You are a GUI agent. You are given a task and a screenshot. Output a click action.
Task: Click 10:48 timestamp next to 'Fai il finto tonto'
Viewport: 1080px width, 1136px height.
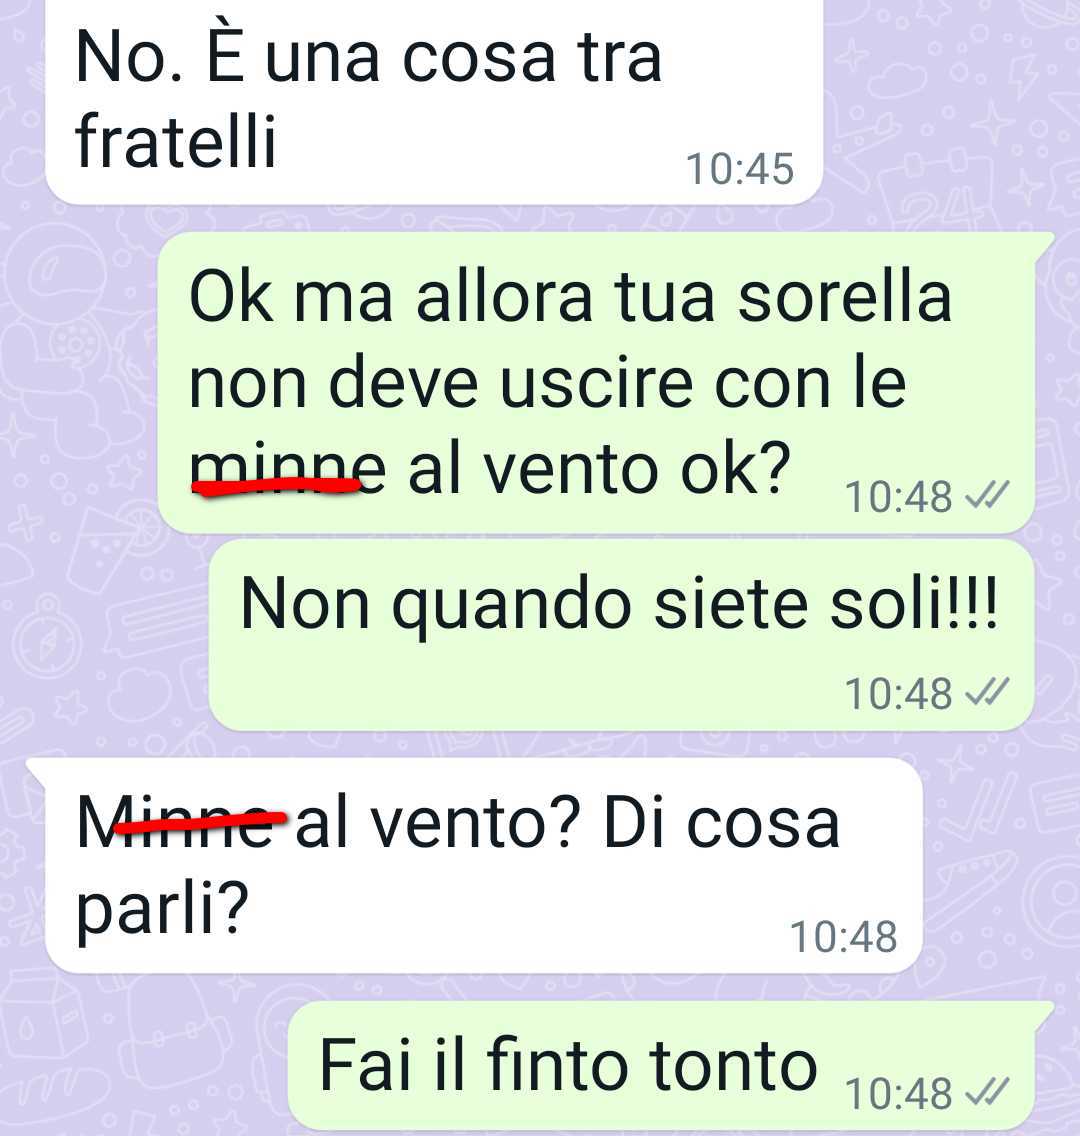click(898, 1093)
